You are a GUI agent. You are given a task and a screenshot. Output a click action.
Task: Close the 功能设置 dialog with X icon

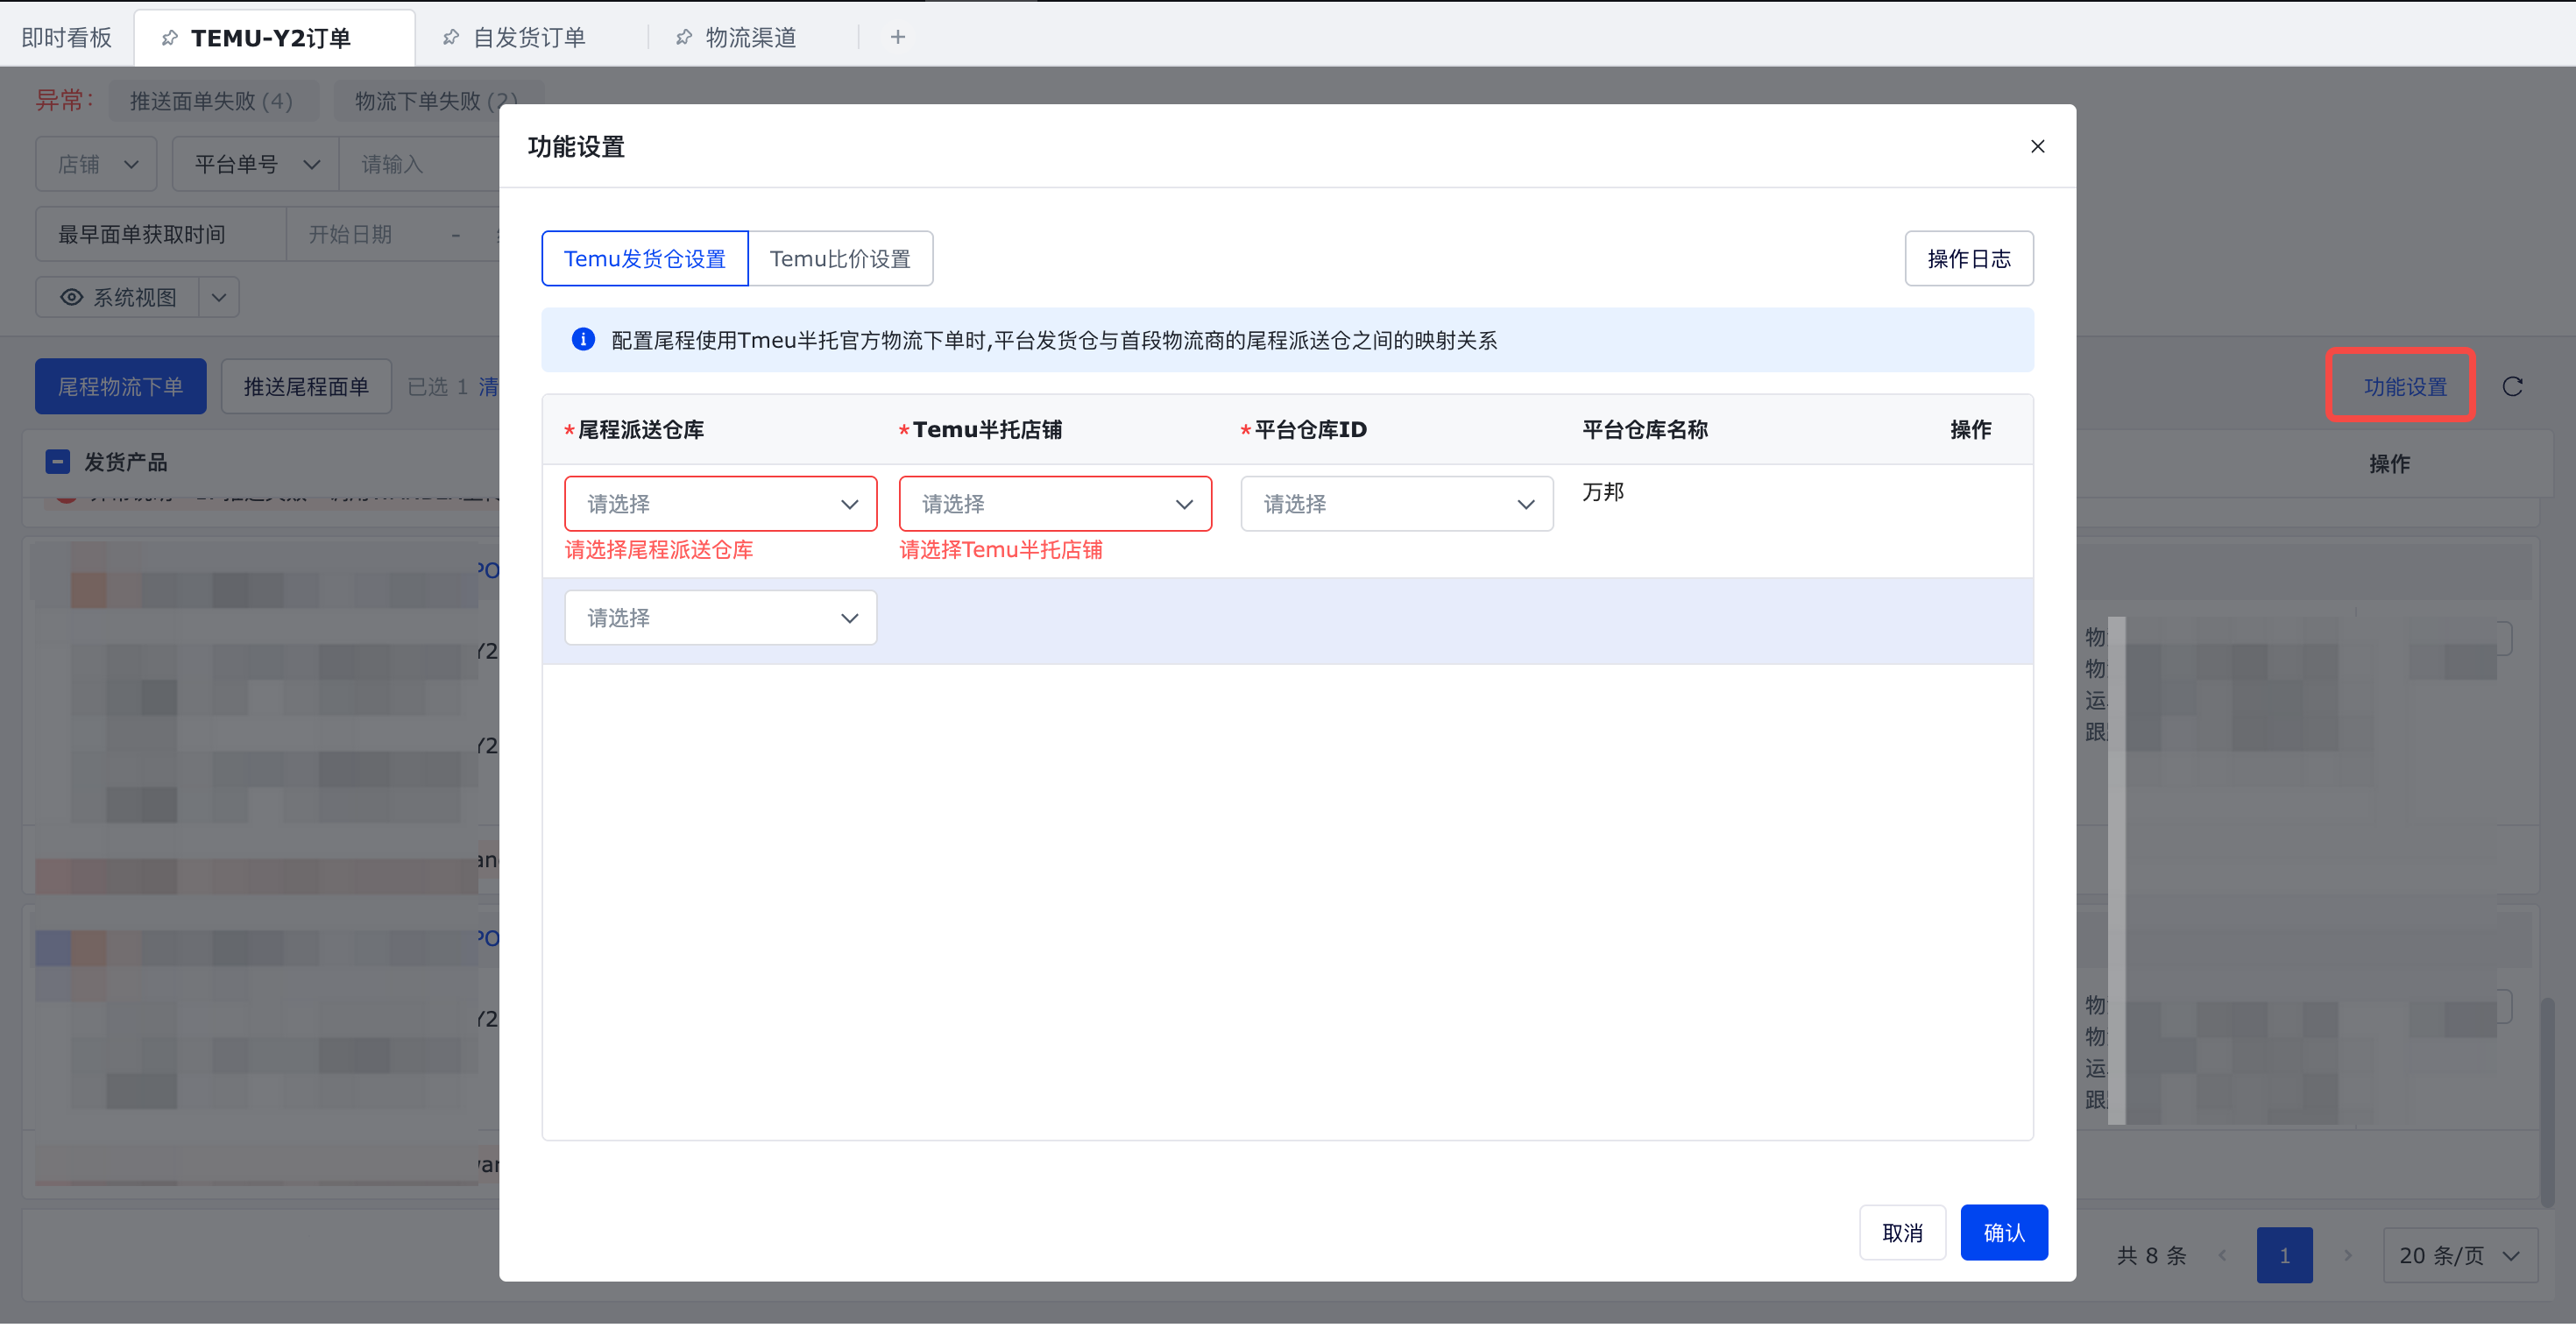click(2037, 147)
